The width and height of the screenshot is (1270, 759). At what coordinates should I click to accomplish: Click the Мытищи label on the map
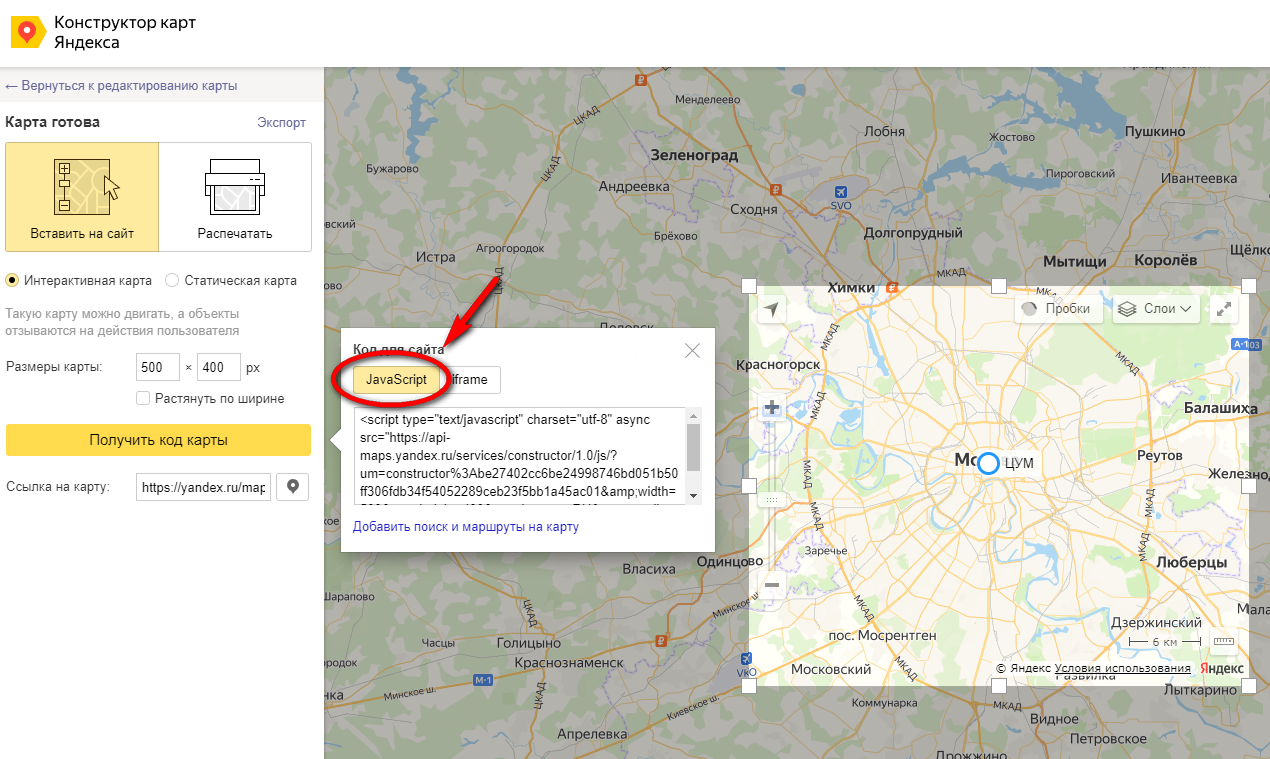click(1075, 261)
